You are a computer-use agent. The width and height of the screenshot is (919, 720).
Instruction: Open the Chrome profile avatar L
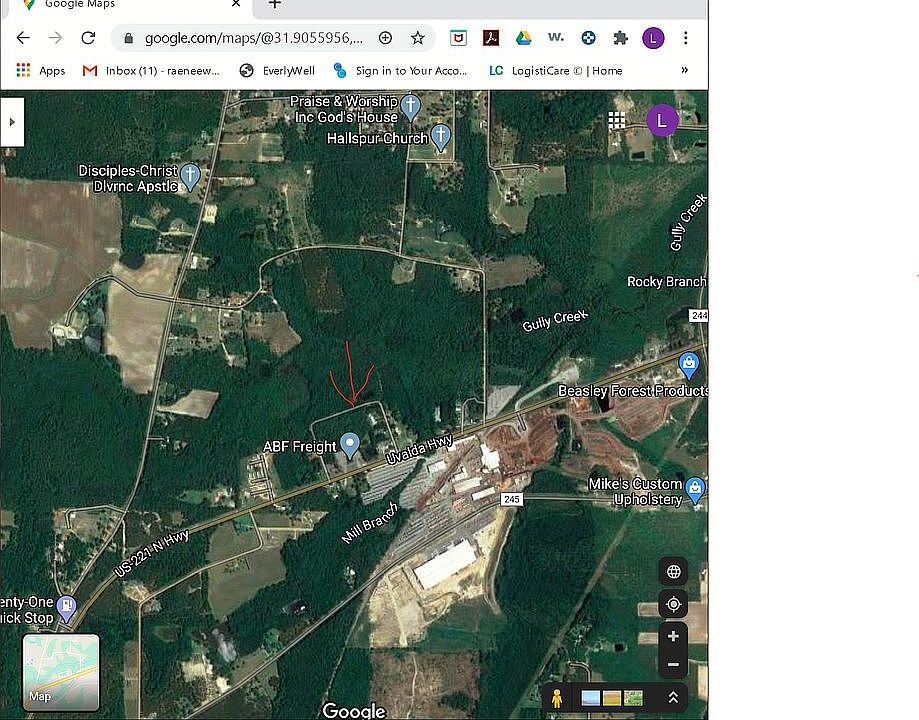(x=653, y=38)
